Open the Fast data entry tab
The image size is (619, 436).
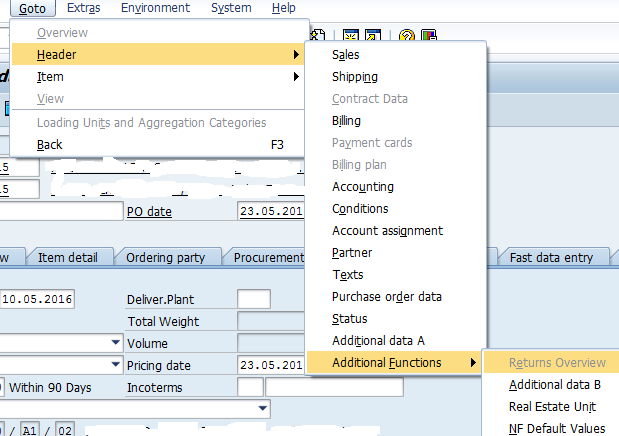coord(550,258)
